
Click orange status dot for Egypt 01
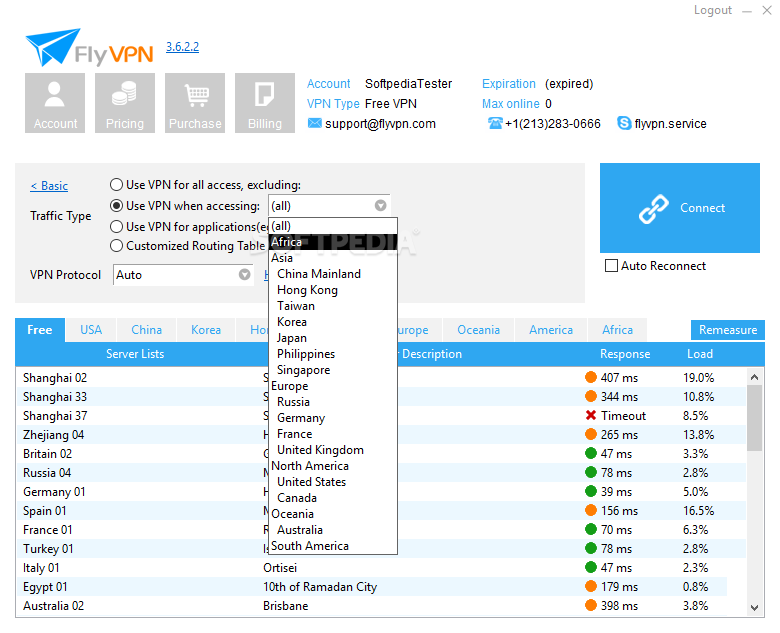[x=591, y=586]
